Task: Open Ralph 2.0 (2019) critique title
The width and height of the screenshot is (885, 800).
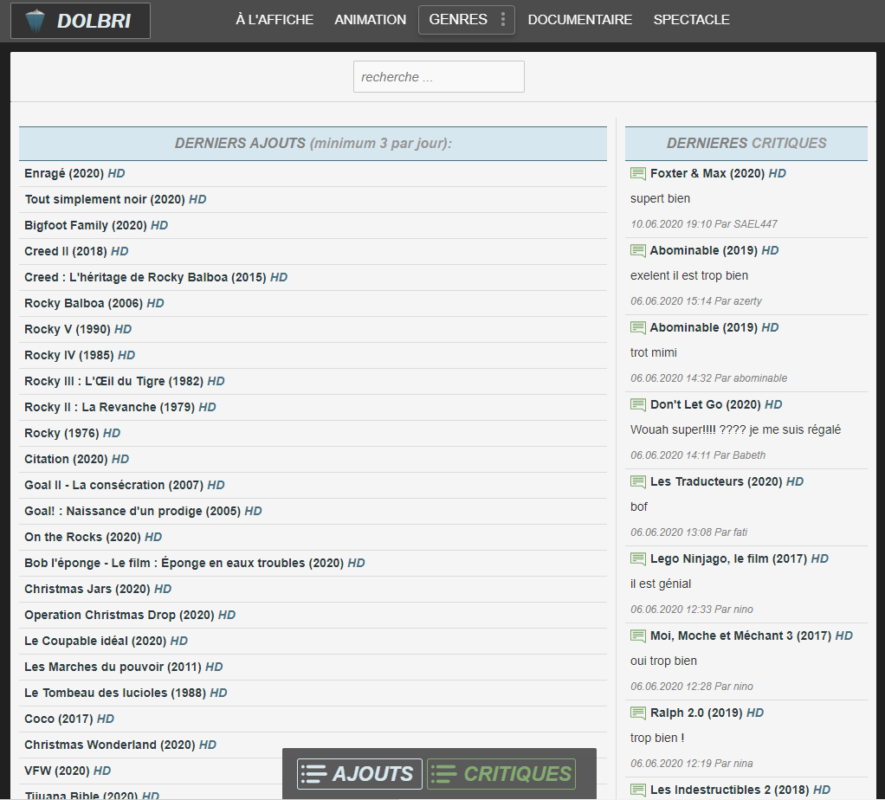Action: tap(707, 712)
